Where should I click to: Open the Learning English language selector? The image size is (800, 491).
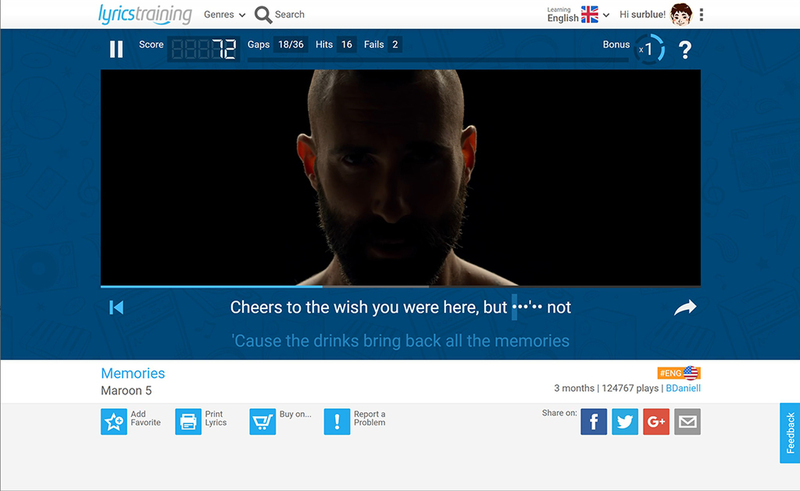pos(578,15)
